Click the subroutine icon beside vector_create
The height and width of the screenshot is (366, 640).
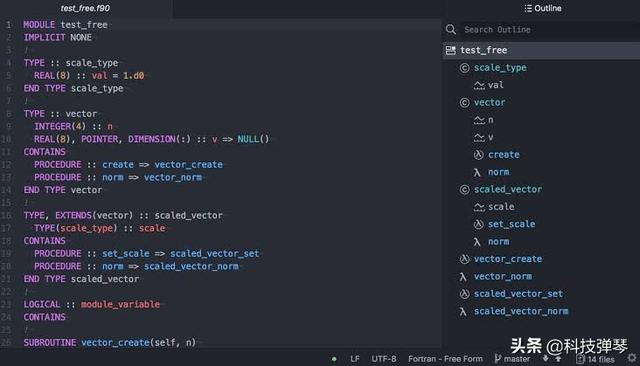[464, 259]
